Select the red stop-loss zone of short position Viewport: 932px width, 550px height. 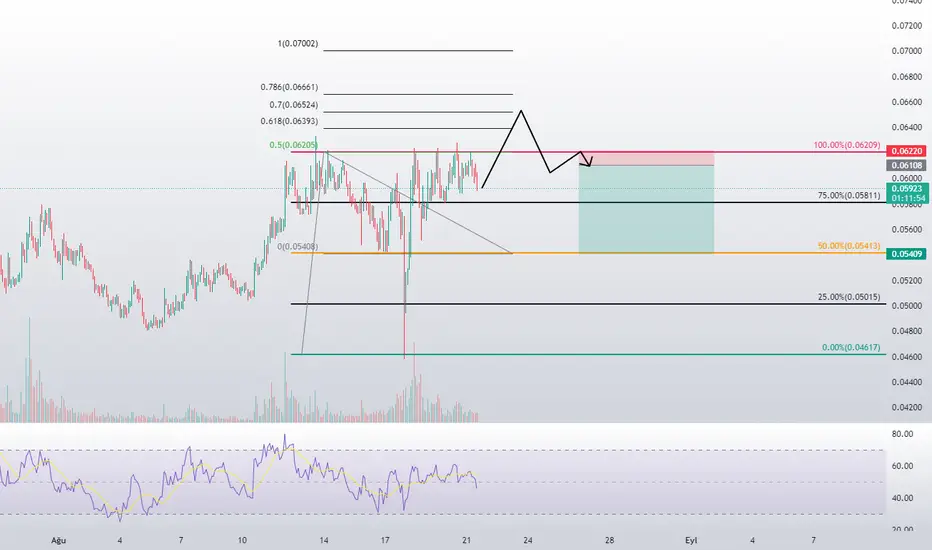646,159
